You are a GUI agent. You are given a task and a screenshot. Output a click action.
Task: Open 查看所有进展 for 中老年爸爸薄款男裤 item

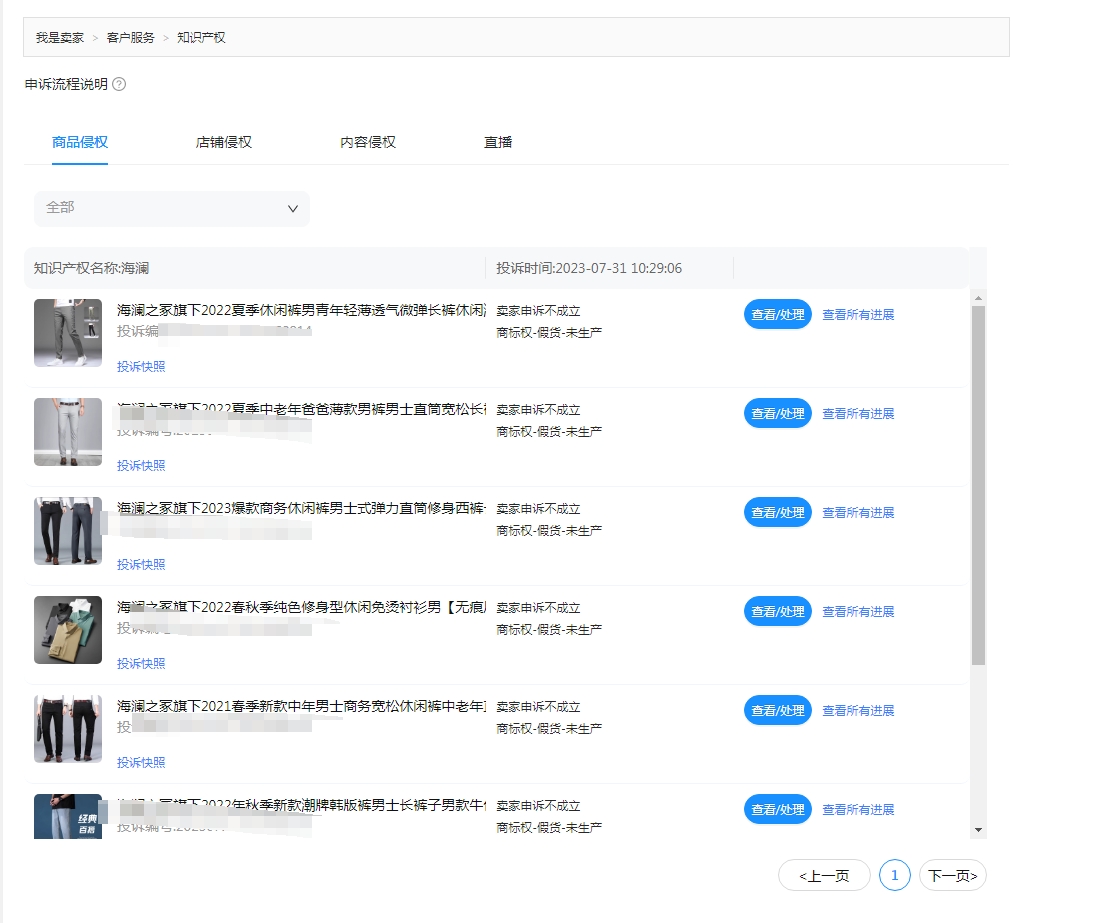(x=858, y=414)
